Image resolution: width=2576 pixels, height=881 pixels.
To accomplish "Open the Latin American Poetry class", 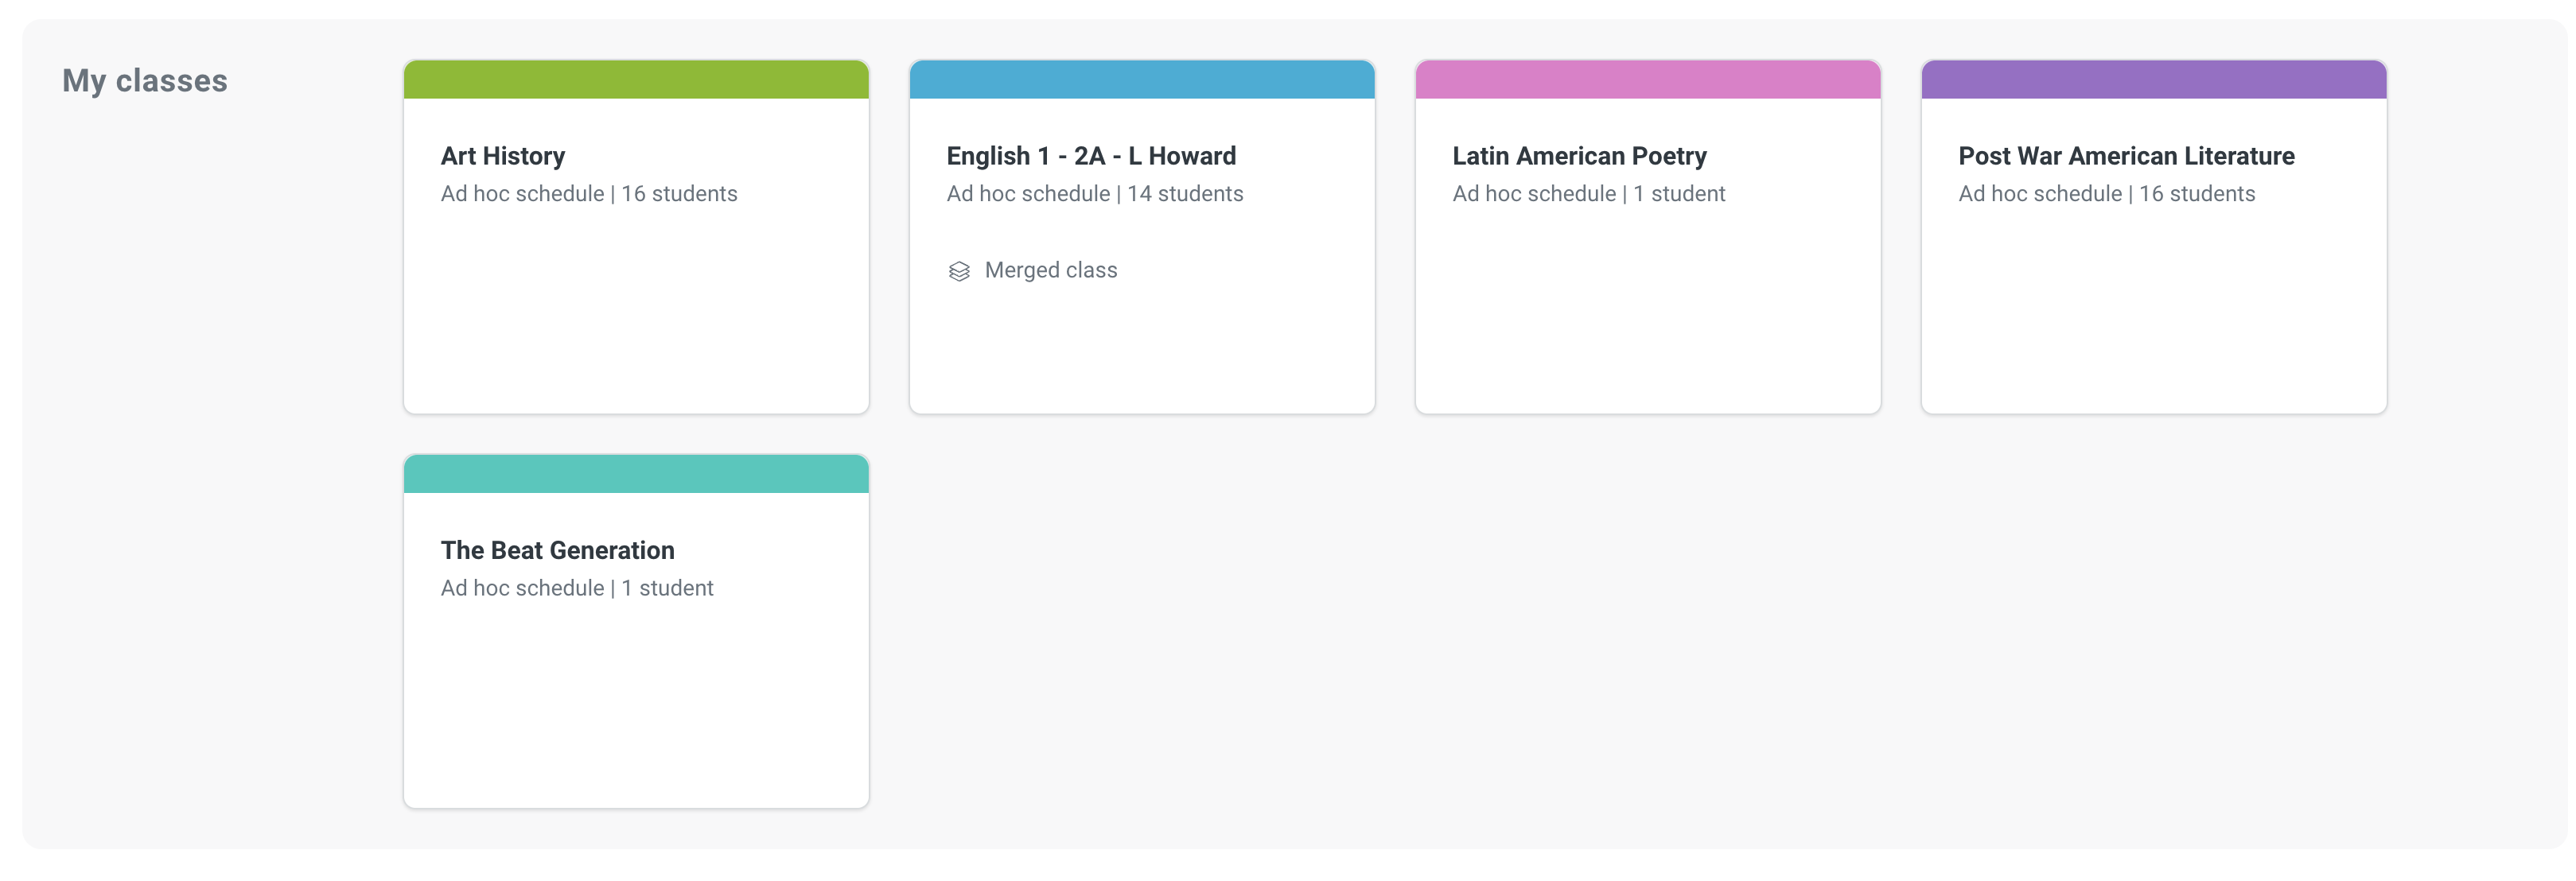I will coord(1648,300).
